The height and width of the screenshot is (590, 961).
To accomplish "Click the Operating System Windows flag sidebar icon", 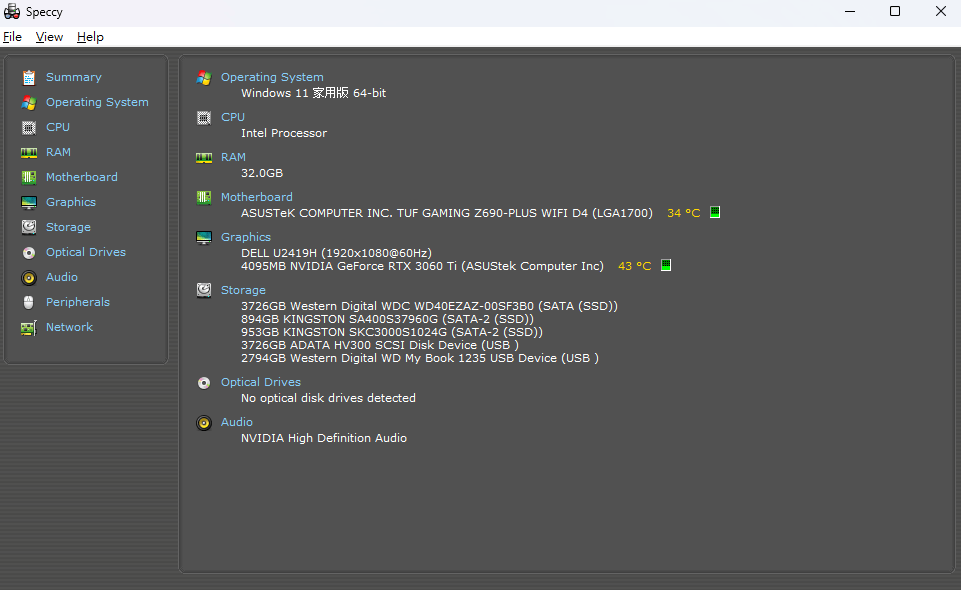I will pyautogui.click(x=29, y=102).
